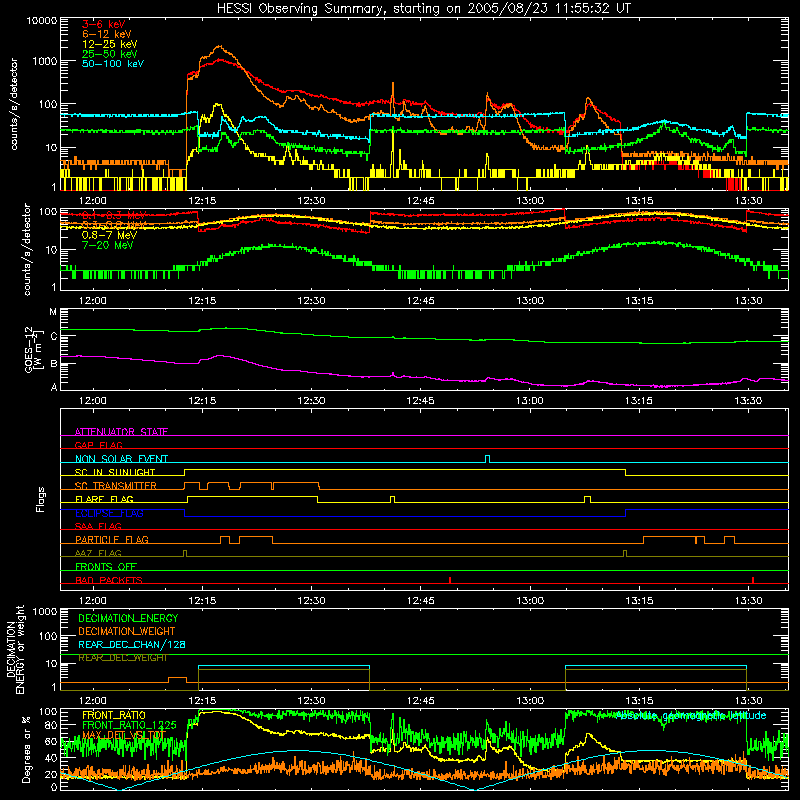The height and width of the screenshot is (800, 800).
Task: Click the C class tick on GOES plot
Action: tap(54, 336)
